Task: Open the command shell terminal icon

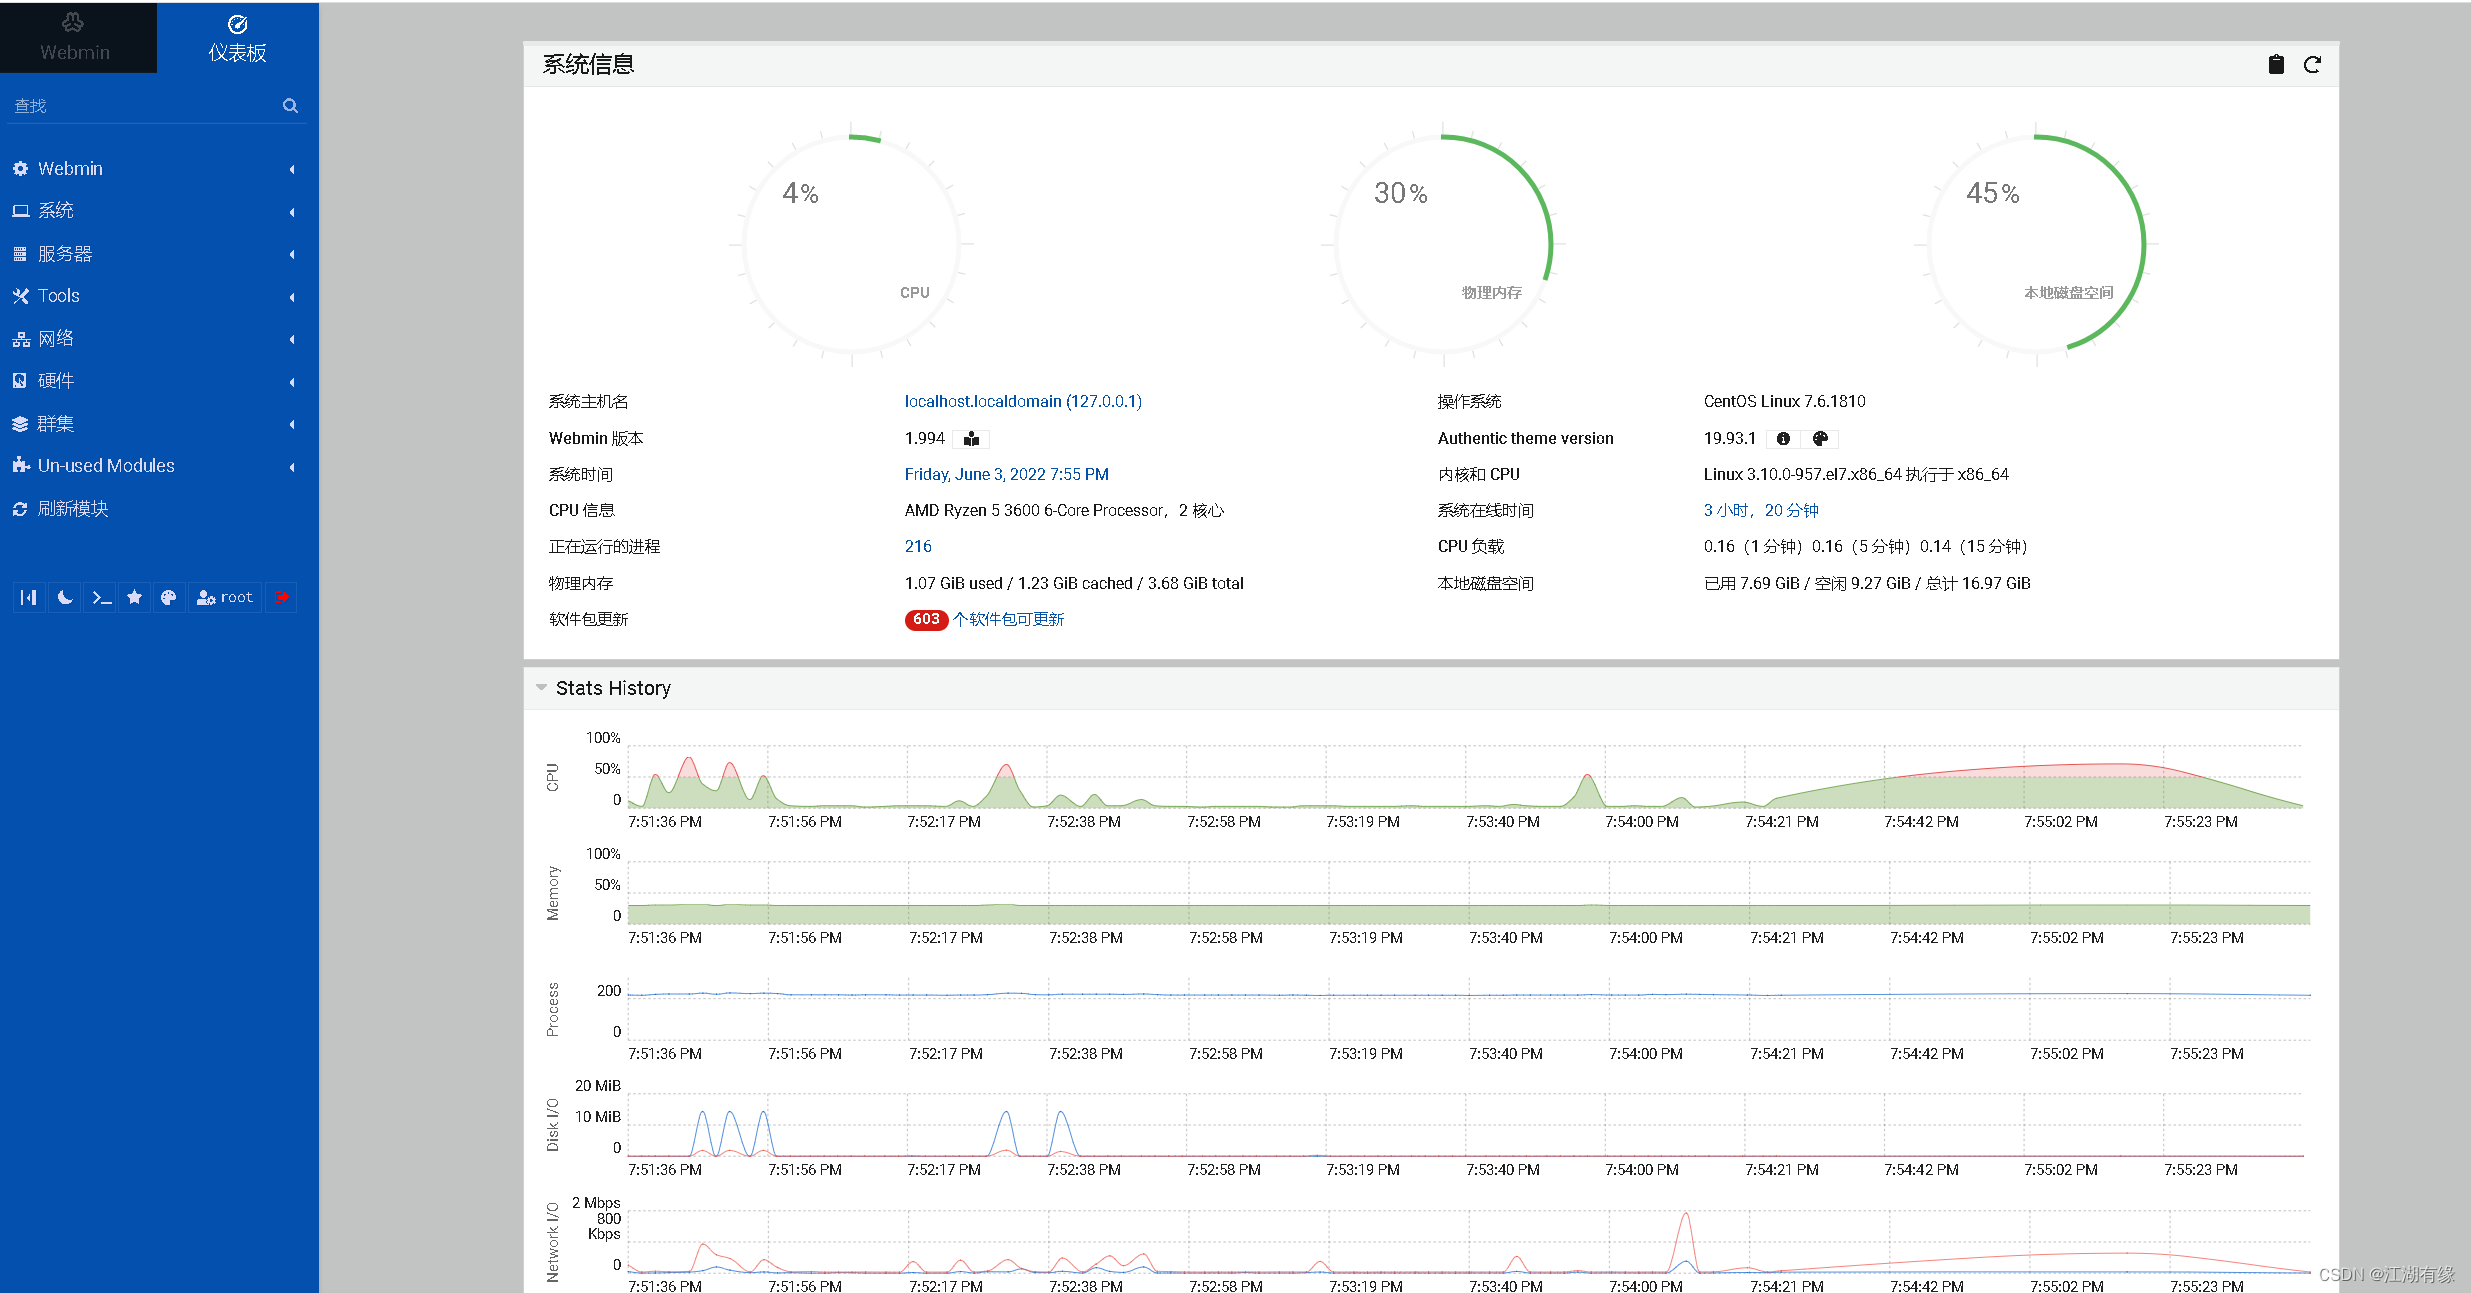Action: (101, 597)
